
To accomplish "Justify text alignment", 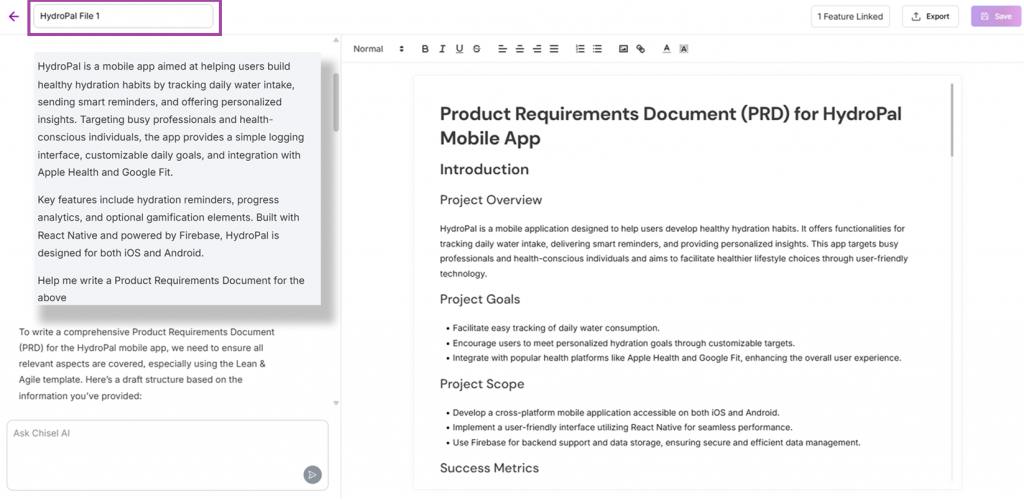I will [554, 49].
